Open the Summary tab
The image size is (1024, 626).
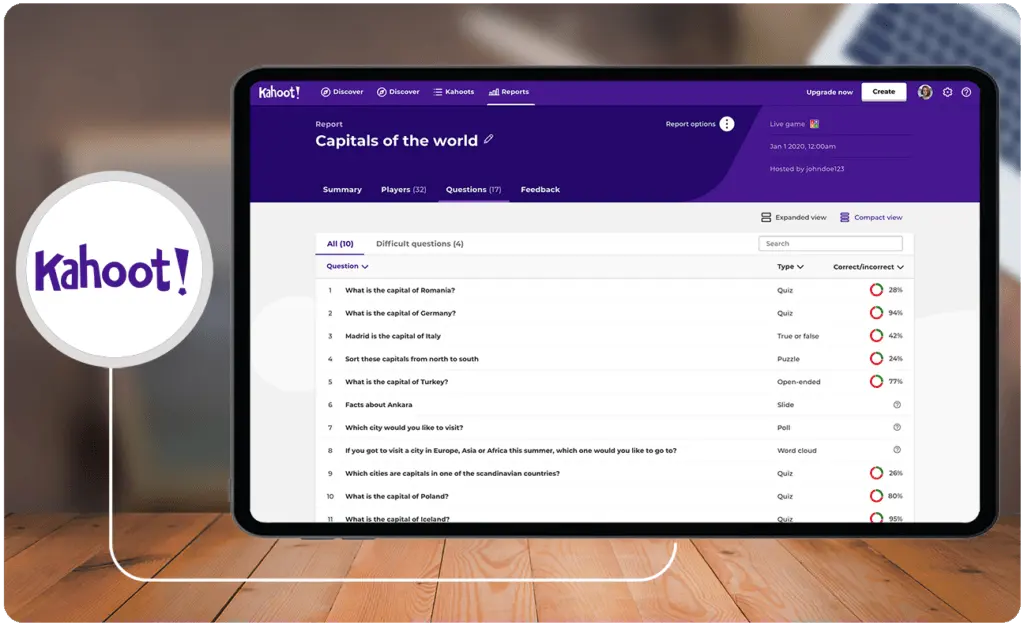point(342,190)
